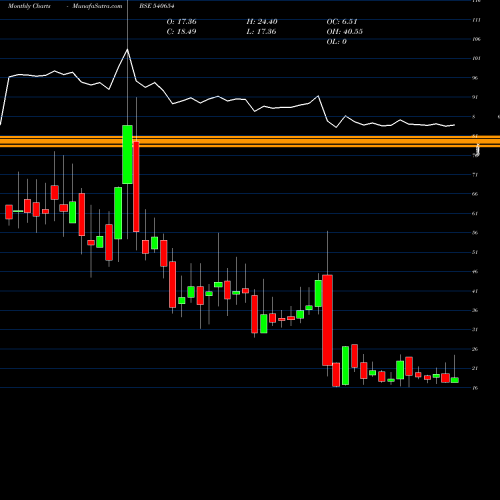Click the 41 price axis label
This screenshot has height=500, width=500.
coord(475,291)
